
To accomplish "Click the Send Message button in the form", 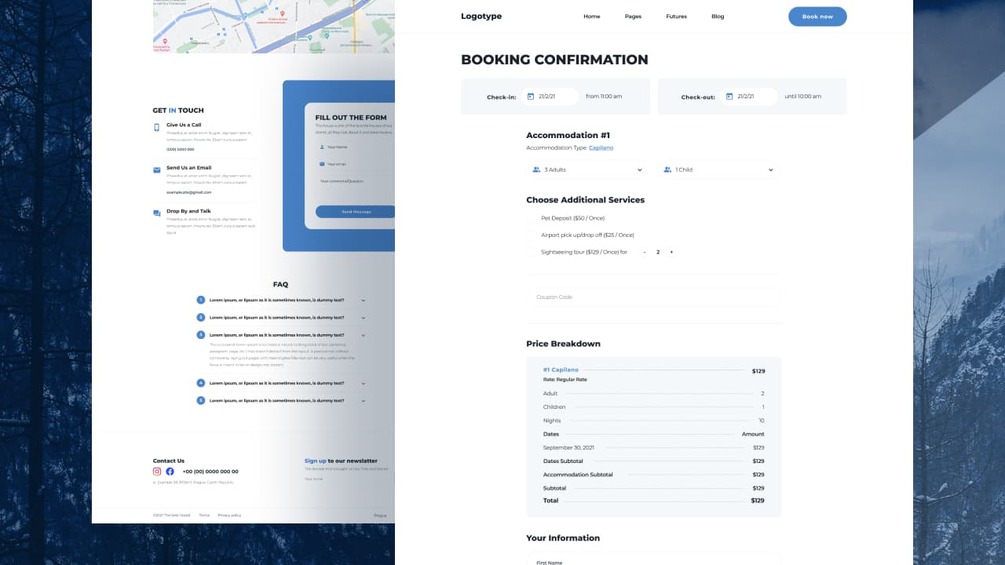I will [355, 212].
